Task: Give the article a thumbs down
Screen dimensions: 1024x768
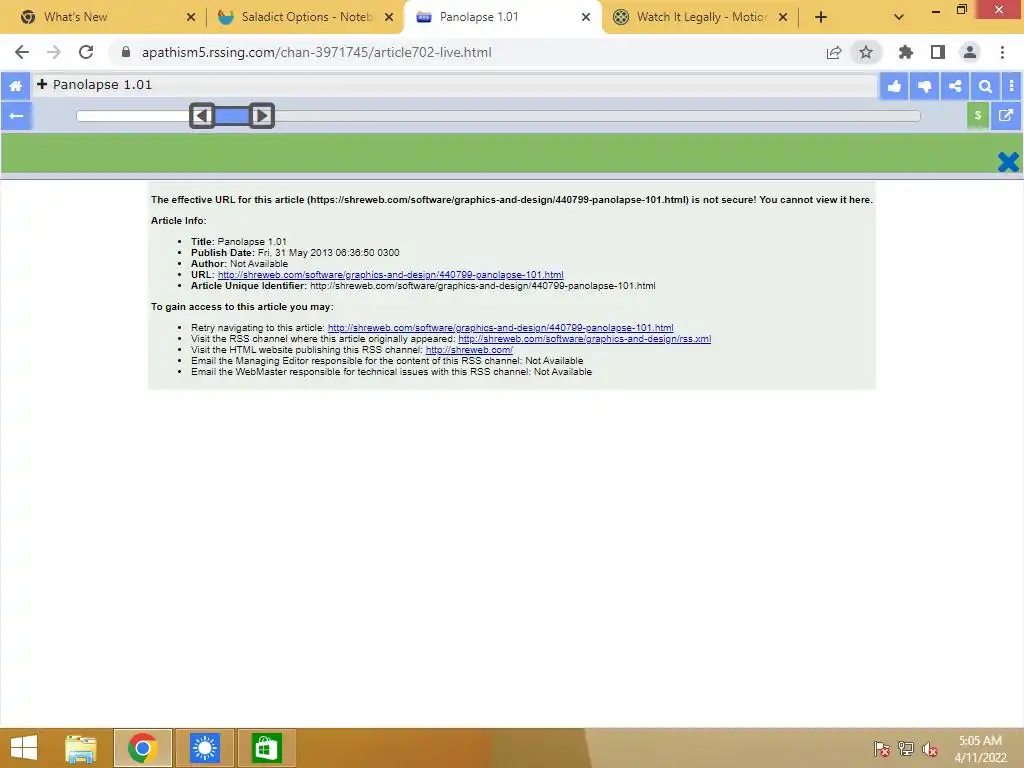Action: click(925, 86)
